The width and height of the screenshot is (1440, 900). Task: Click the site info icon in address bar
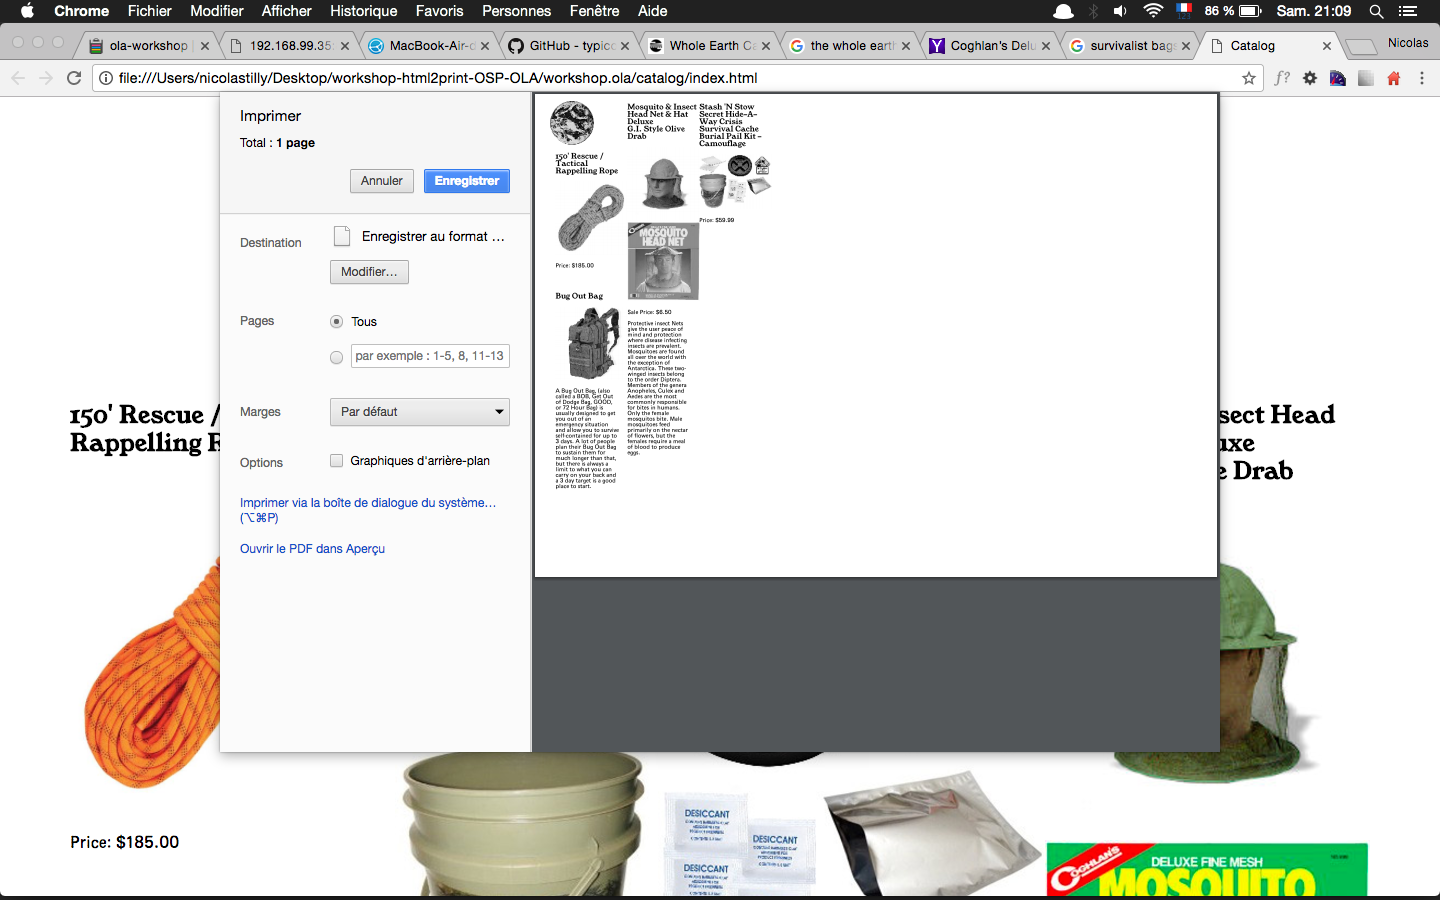106,78
